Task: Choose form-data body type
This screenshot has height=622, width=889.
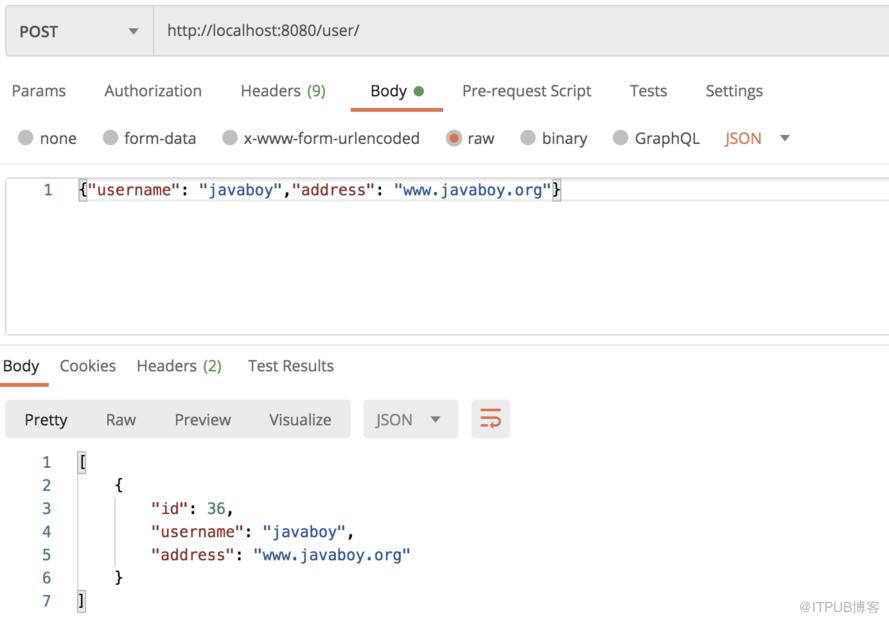Action: pos(110,138)
